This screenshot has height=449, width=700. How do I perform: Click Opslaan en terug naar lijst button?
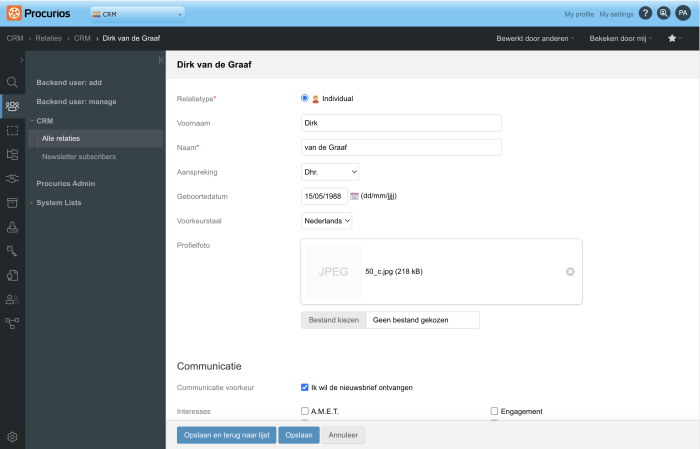pos(227,435)
